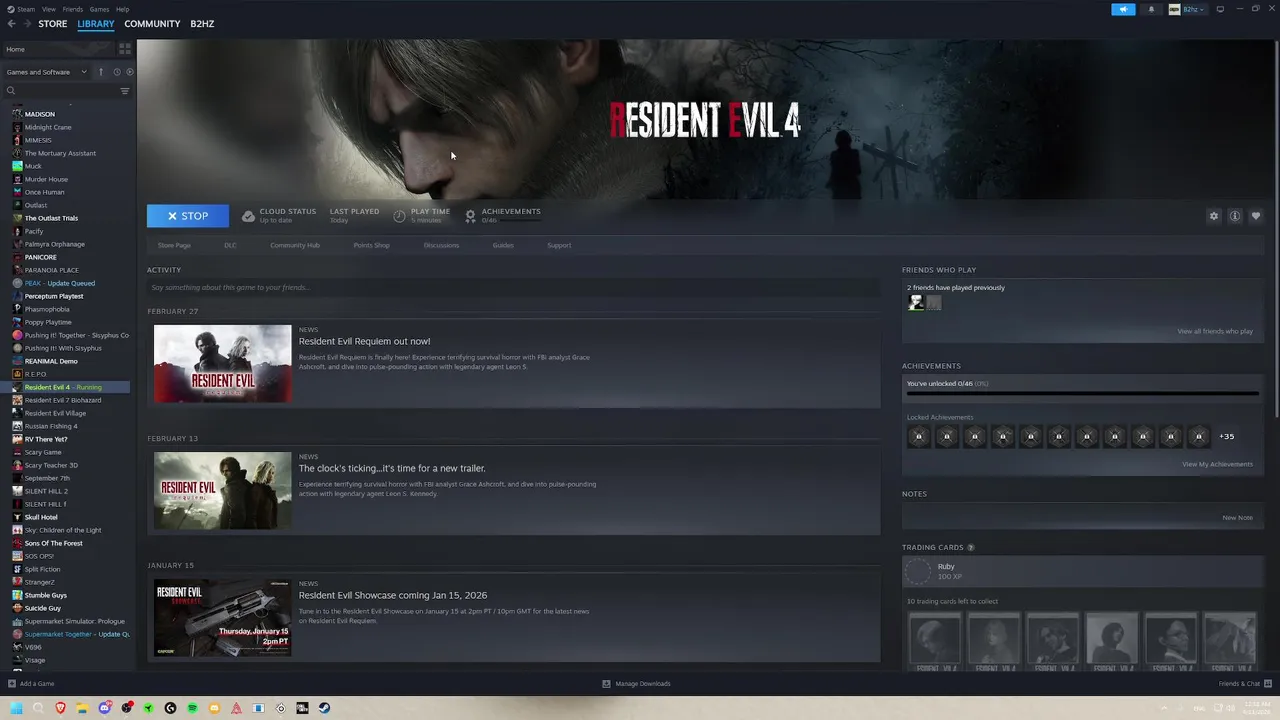Open the Discussions link
The height and width of the screenshot is (720, 1280).
click(441, 245)
